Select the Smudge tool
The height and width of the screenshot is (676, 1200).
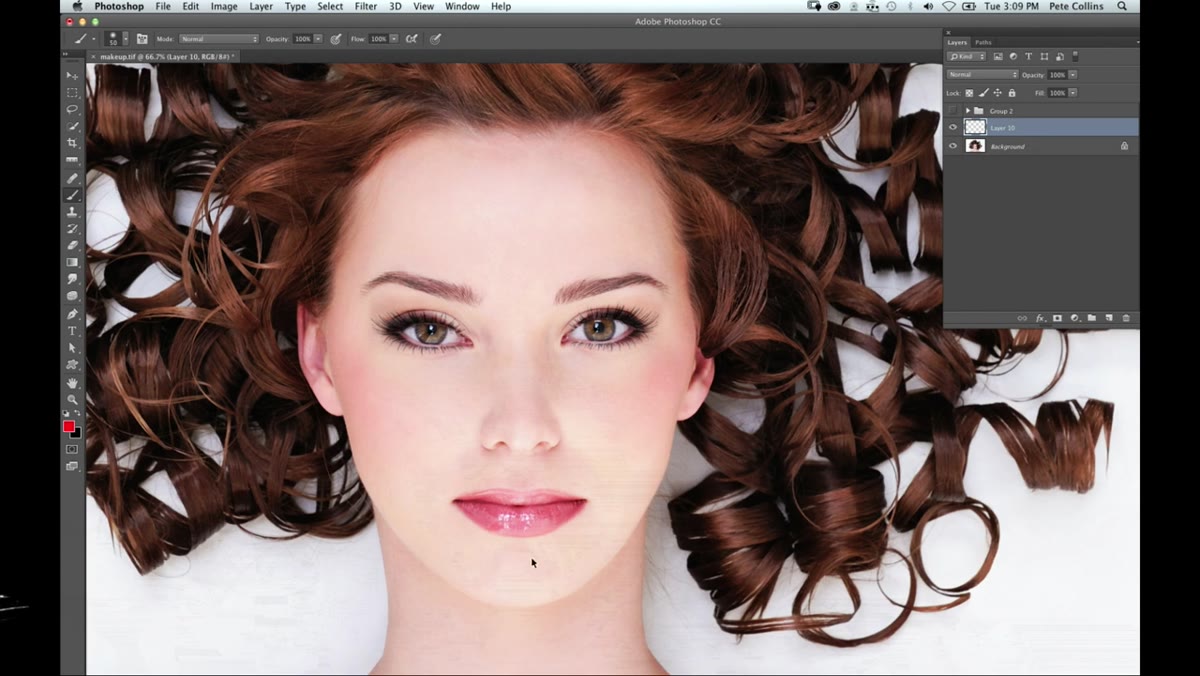[x=72, y=279]
